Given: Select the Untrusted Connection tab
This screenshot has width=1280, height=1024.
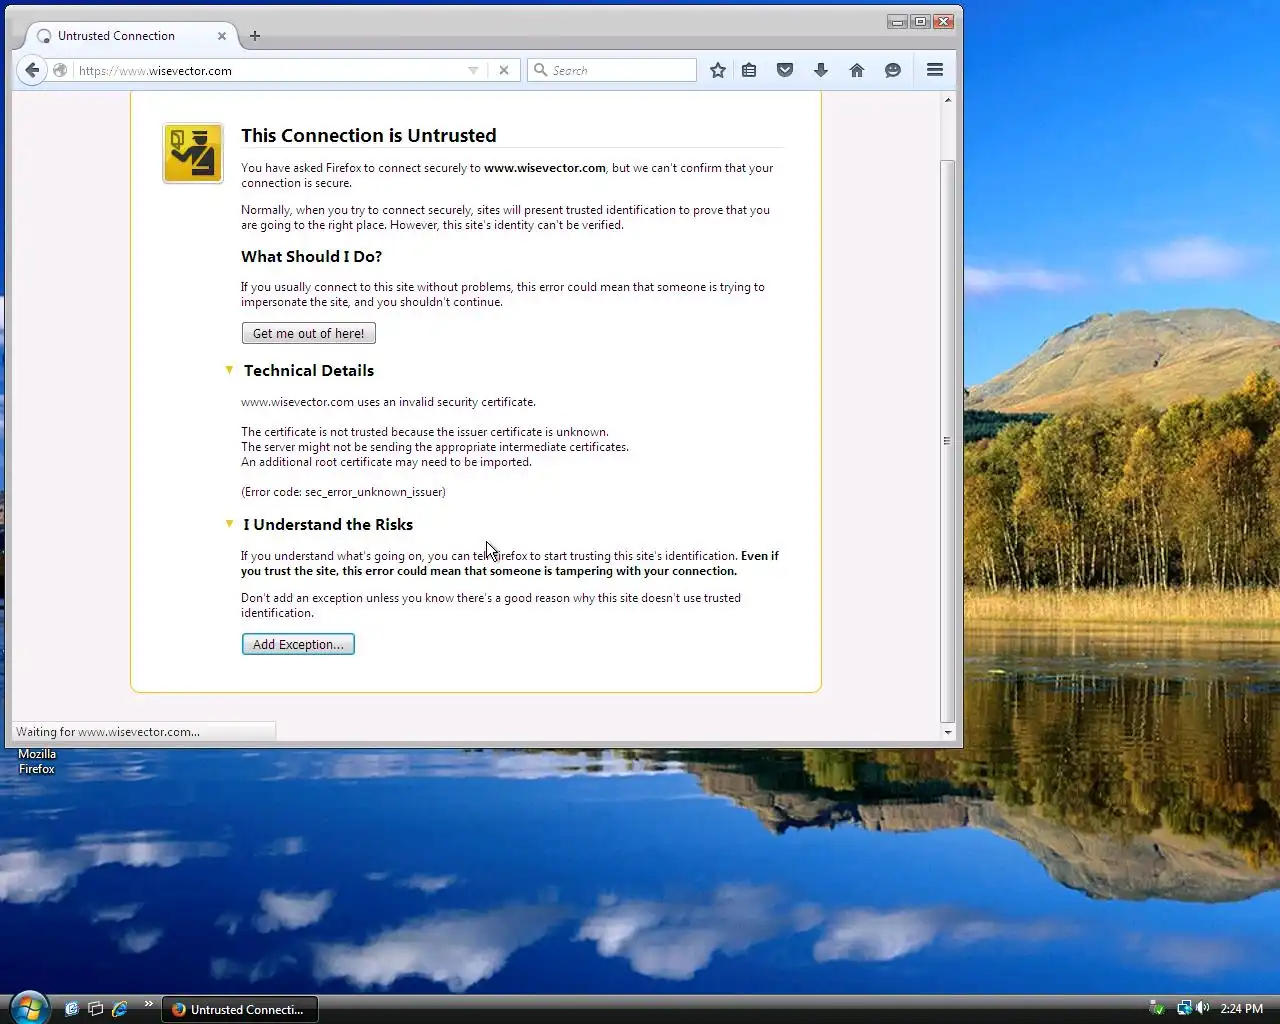Looking at the screenshot, I should pos(132,36).
